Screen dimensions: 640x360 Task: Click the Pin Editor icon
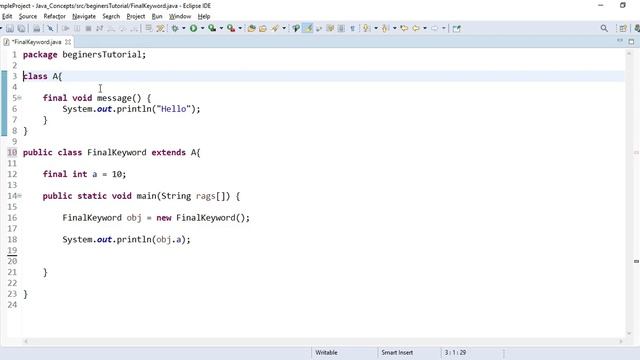tap(457, 29)
